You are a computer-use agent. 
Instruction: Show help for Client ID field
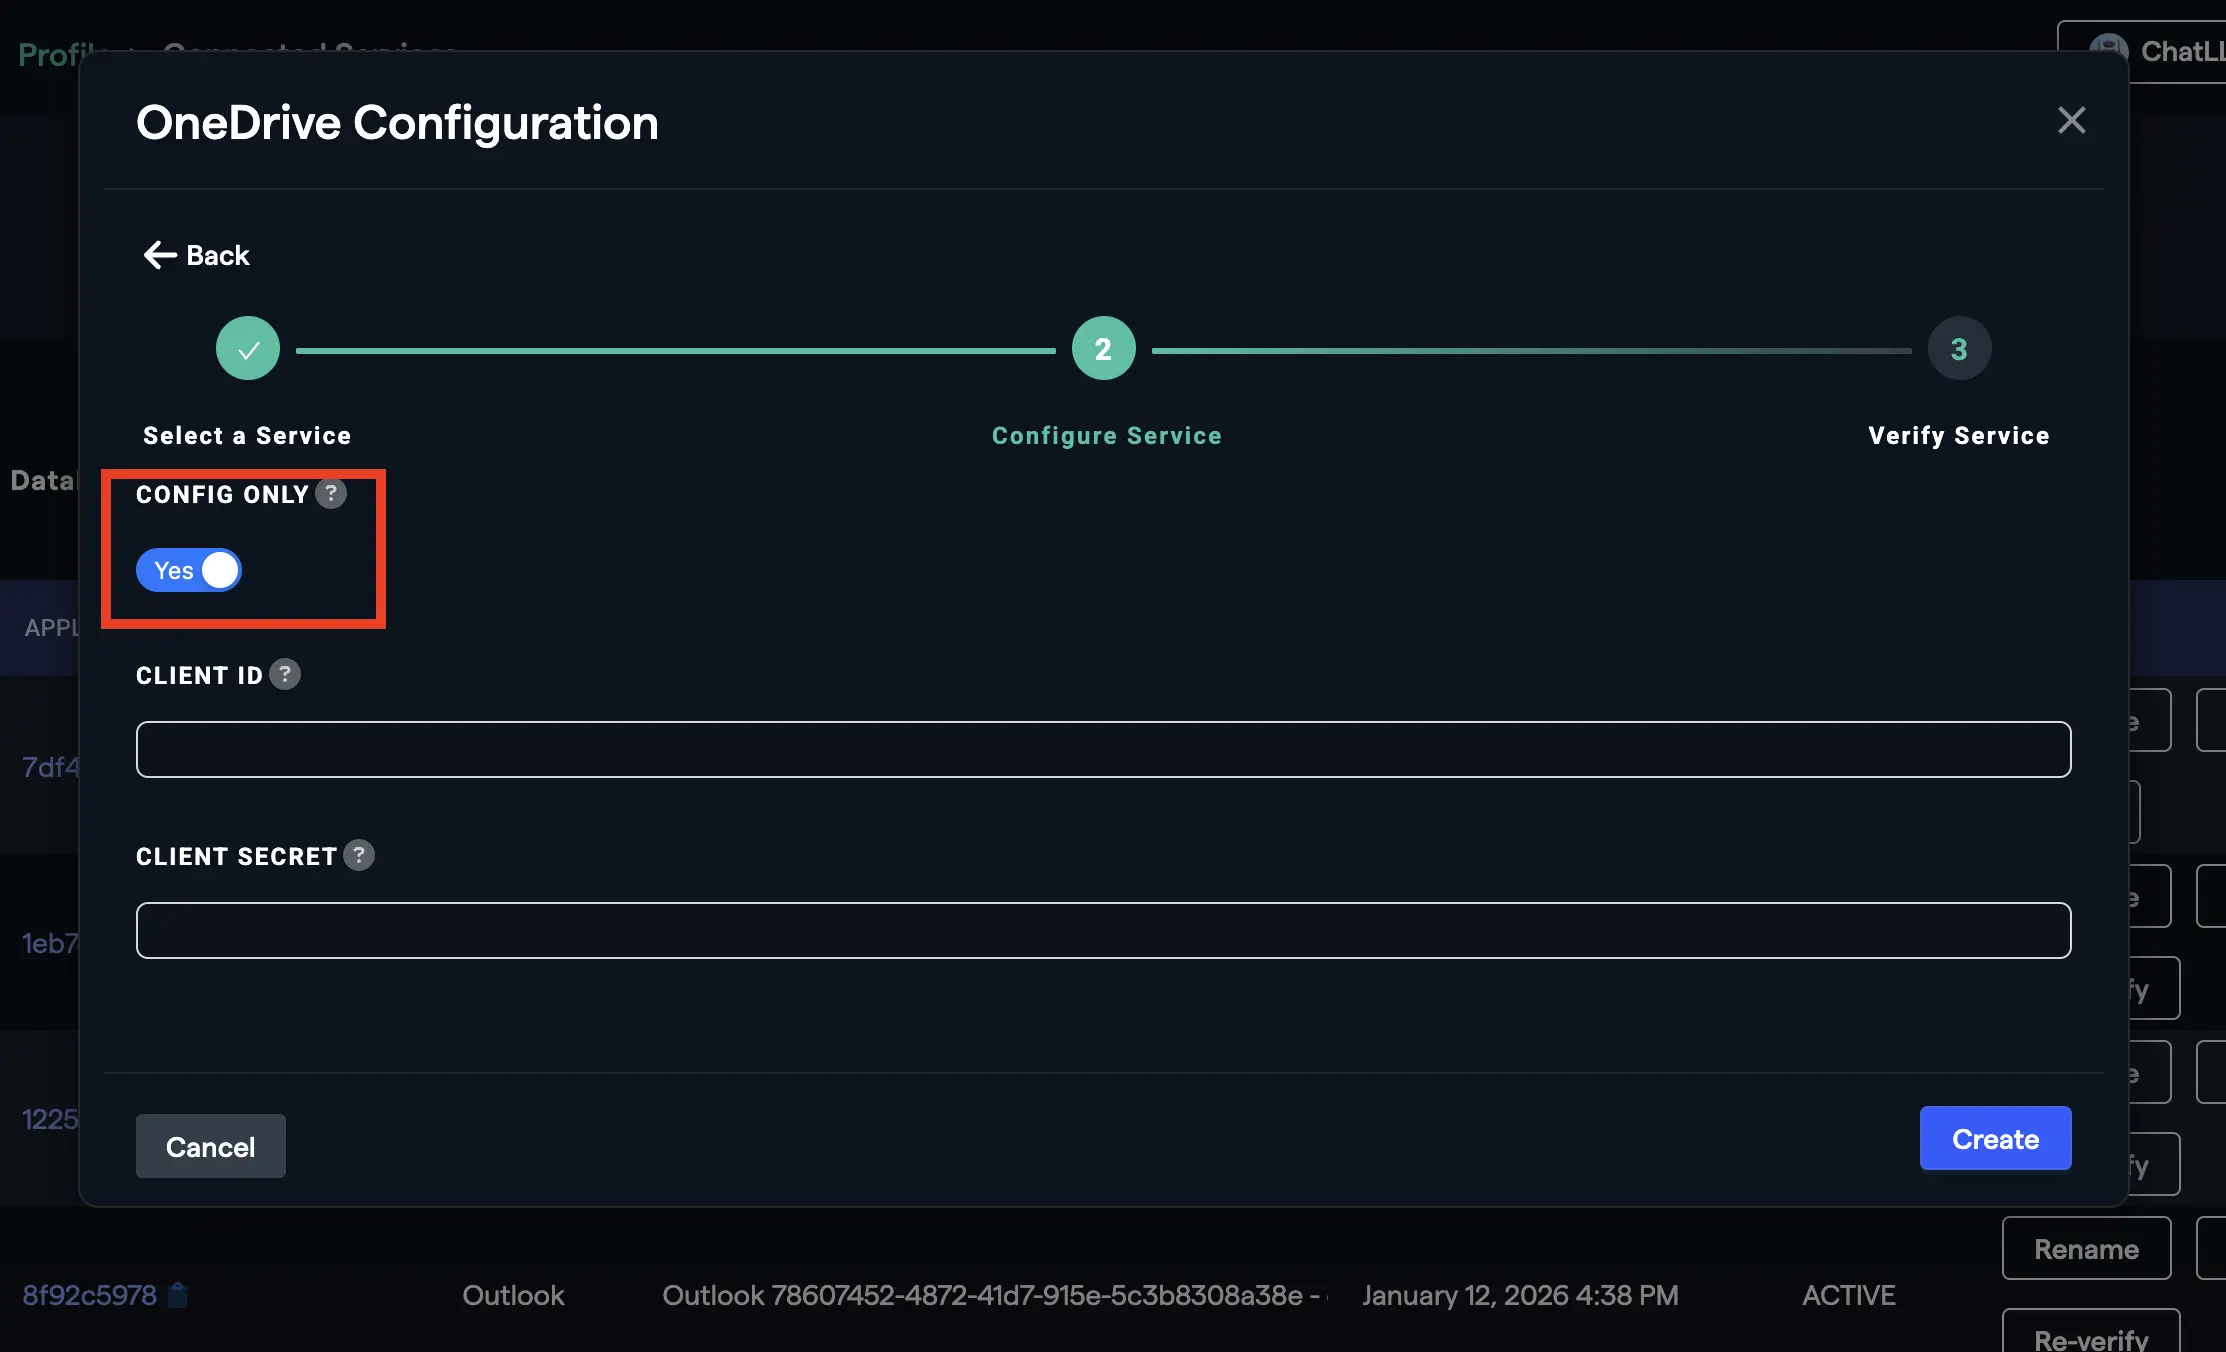point(285,675)
